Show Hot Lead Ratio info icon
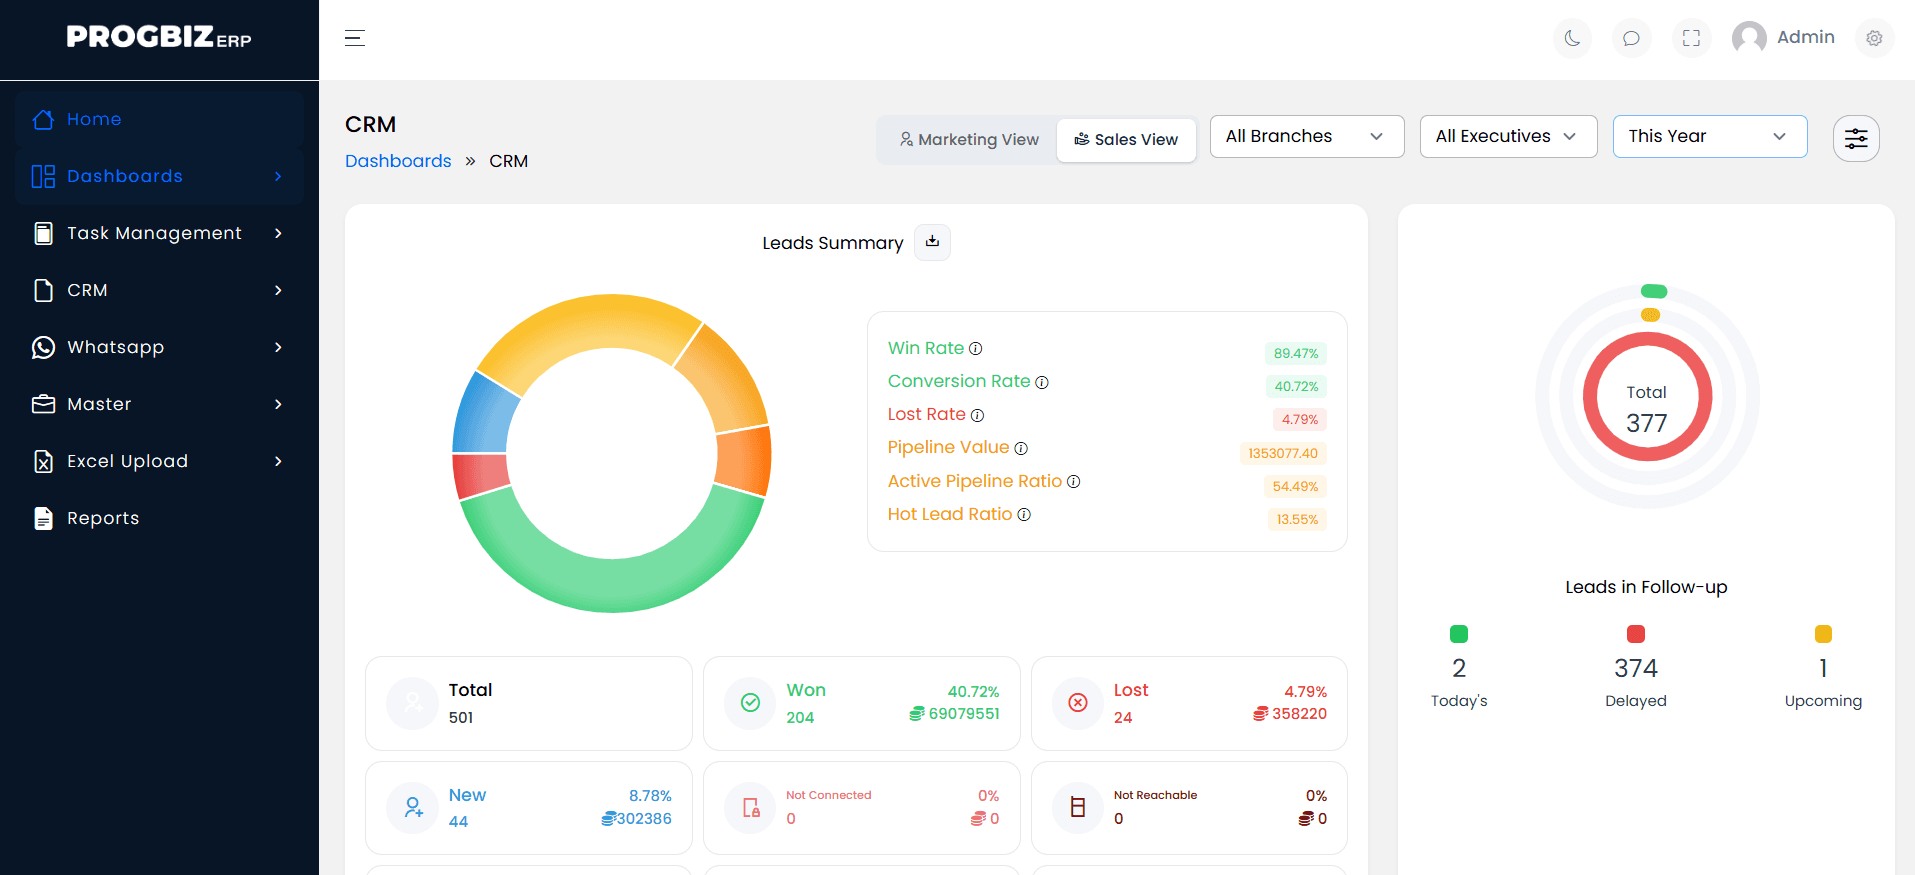 [1024, 515]
